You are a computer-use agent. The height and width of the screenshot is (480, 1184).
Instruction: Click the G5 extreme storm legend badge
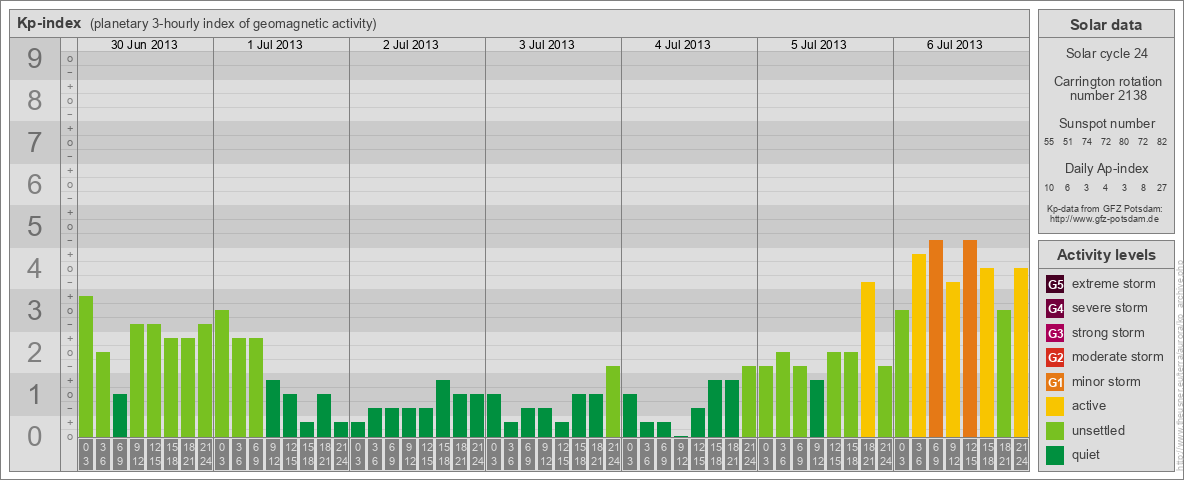click(x=1055, y=284)
